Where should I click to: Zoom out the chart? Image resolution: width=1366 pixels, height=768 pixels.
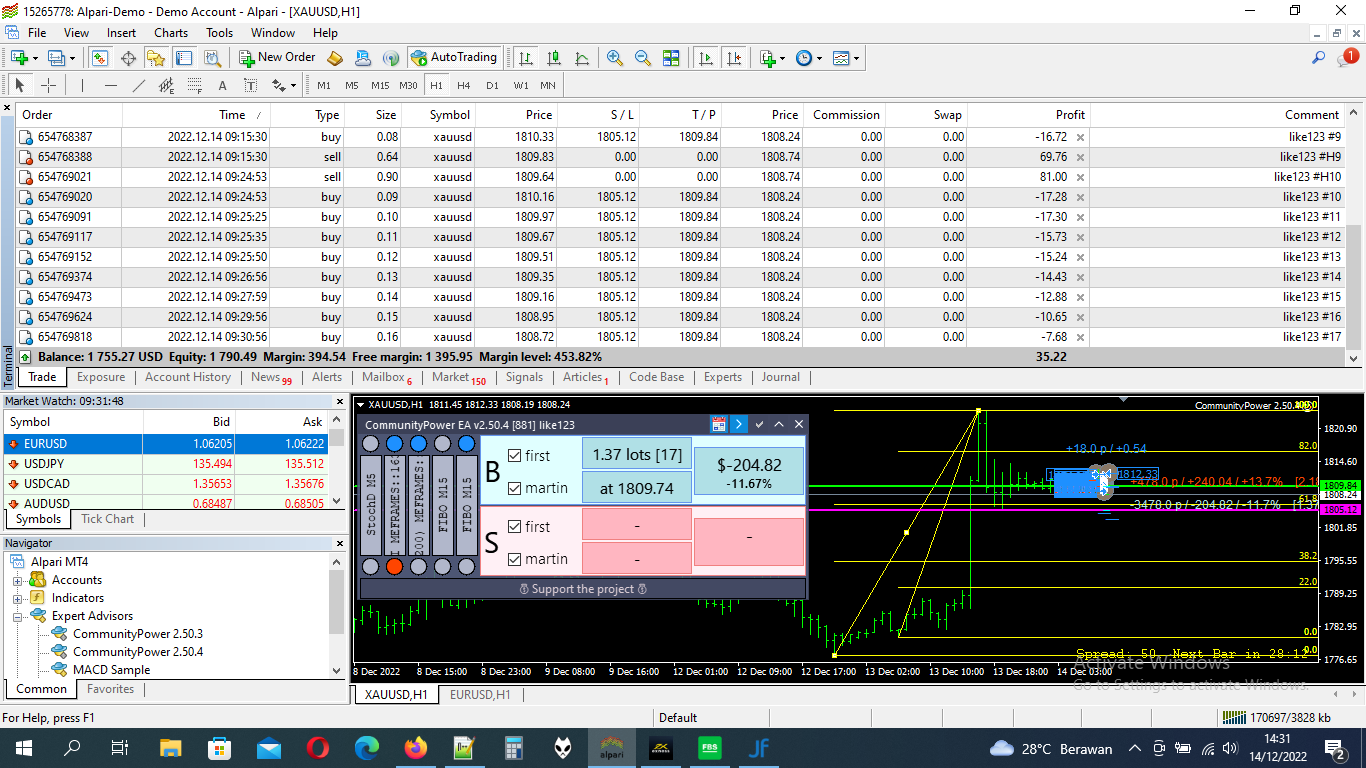(643, 58)
